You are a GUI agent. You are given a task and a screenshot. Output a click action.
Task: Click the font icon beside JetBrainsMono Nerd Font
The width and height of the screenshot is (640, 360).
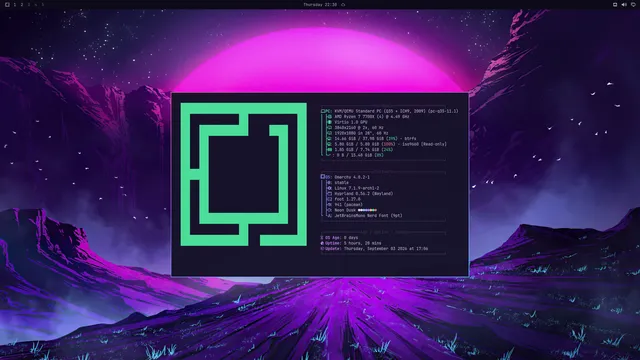(x=330, y=216)
